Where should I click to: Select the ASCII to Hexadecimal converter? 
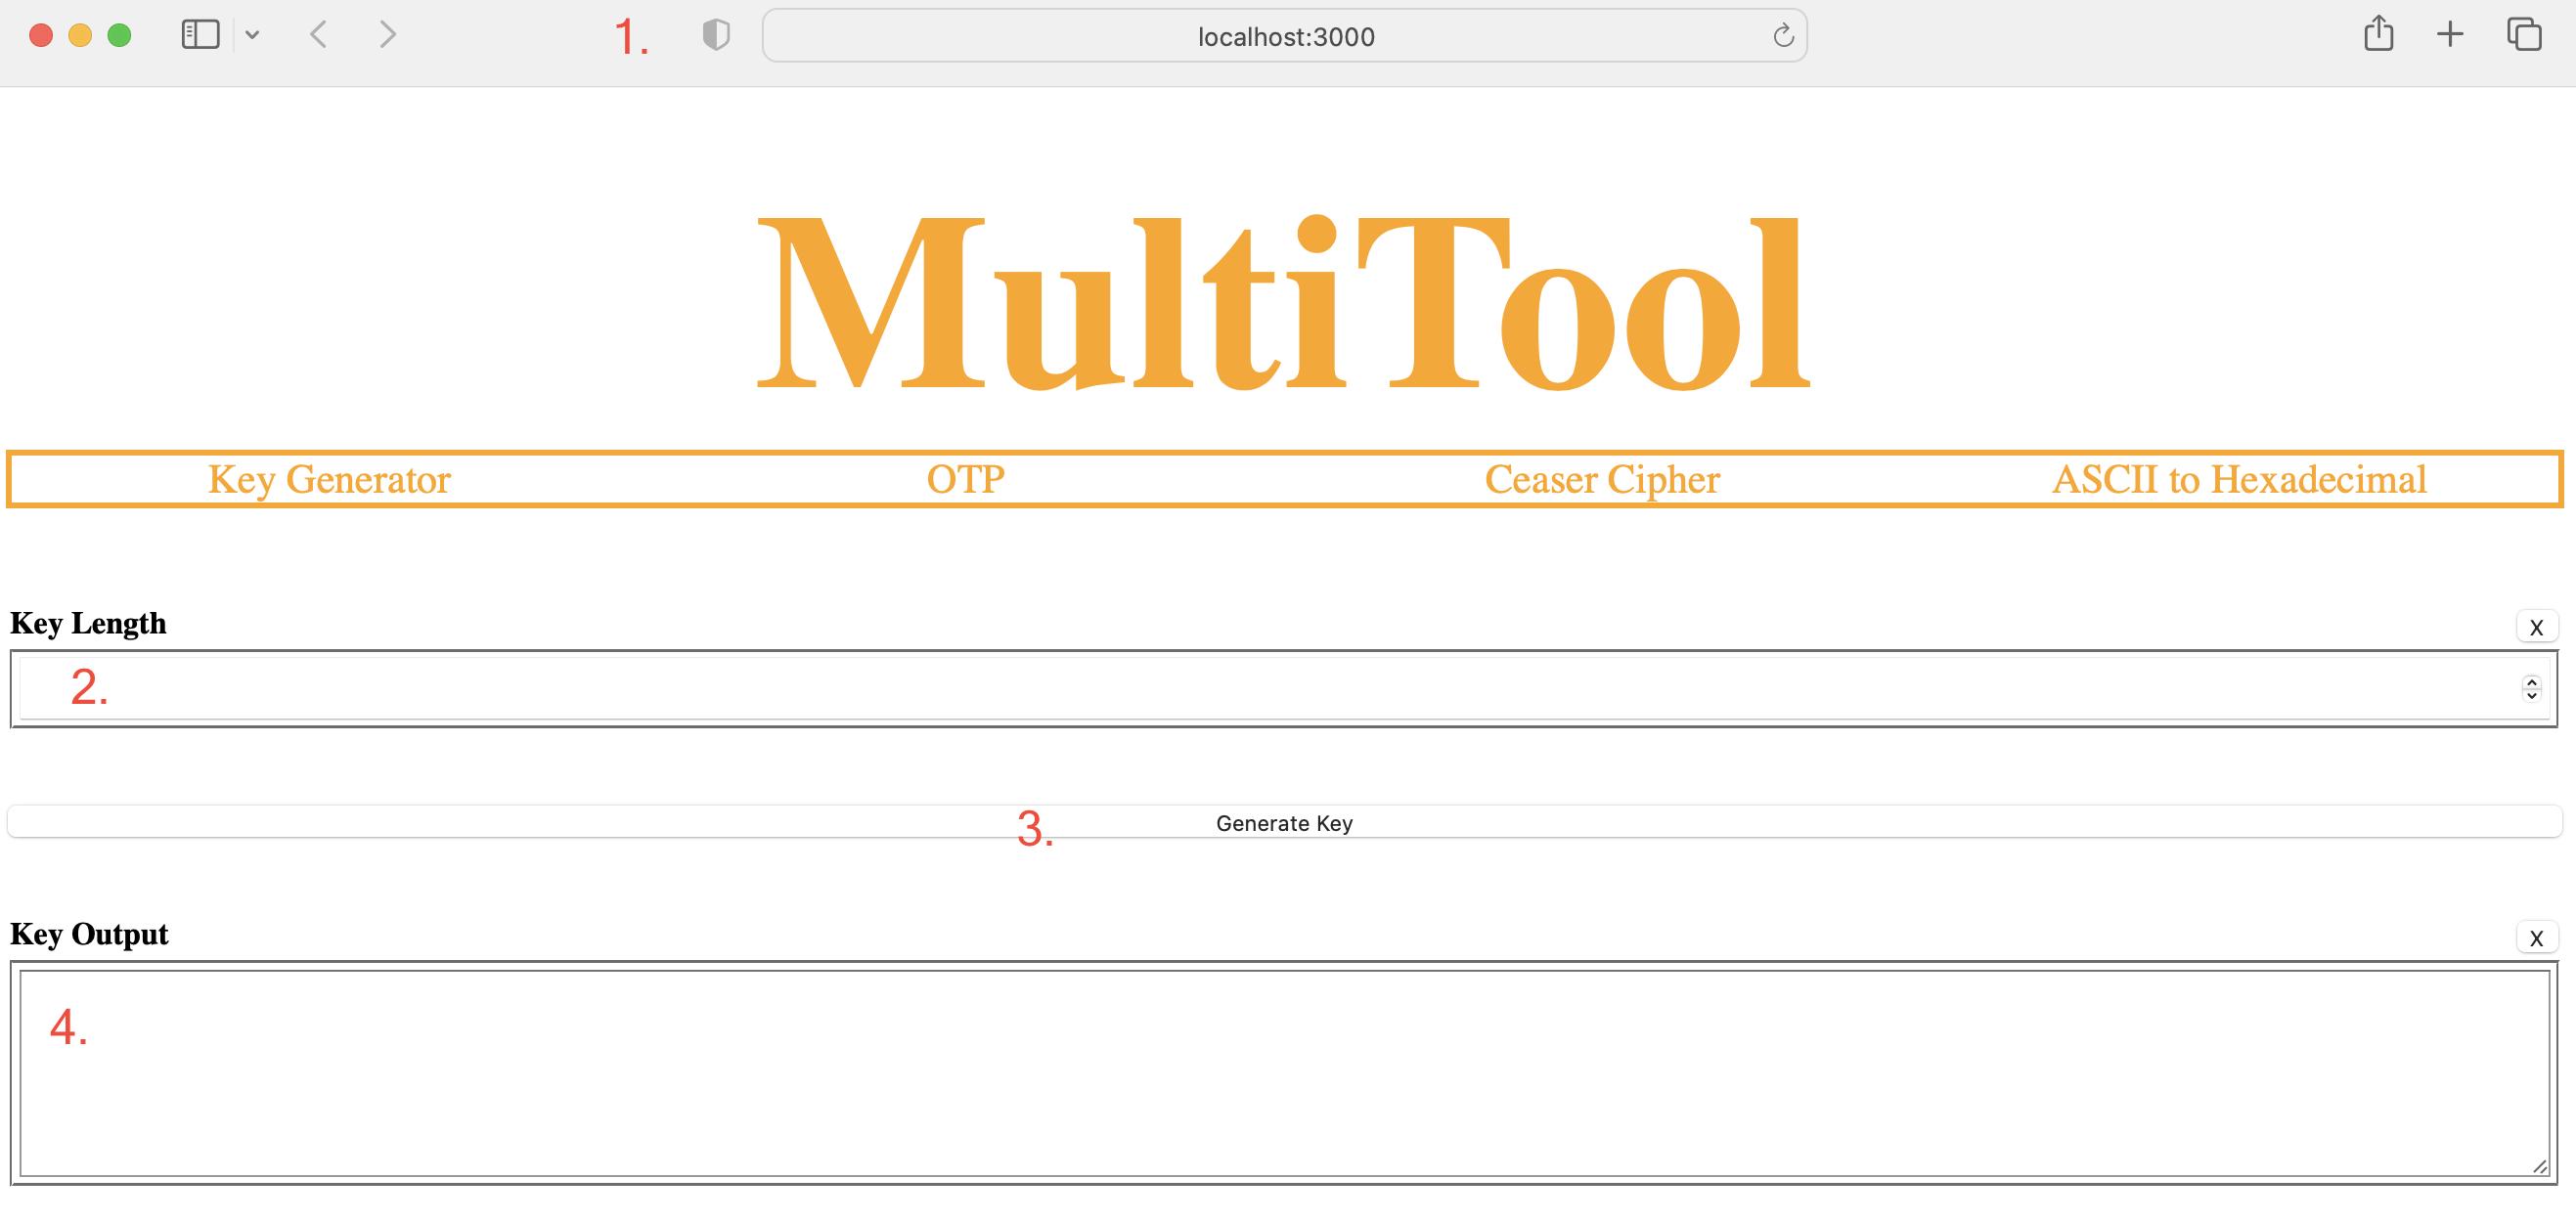[2239, 479]
